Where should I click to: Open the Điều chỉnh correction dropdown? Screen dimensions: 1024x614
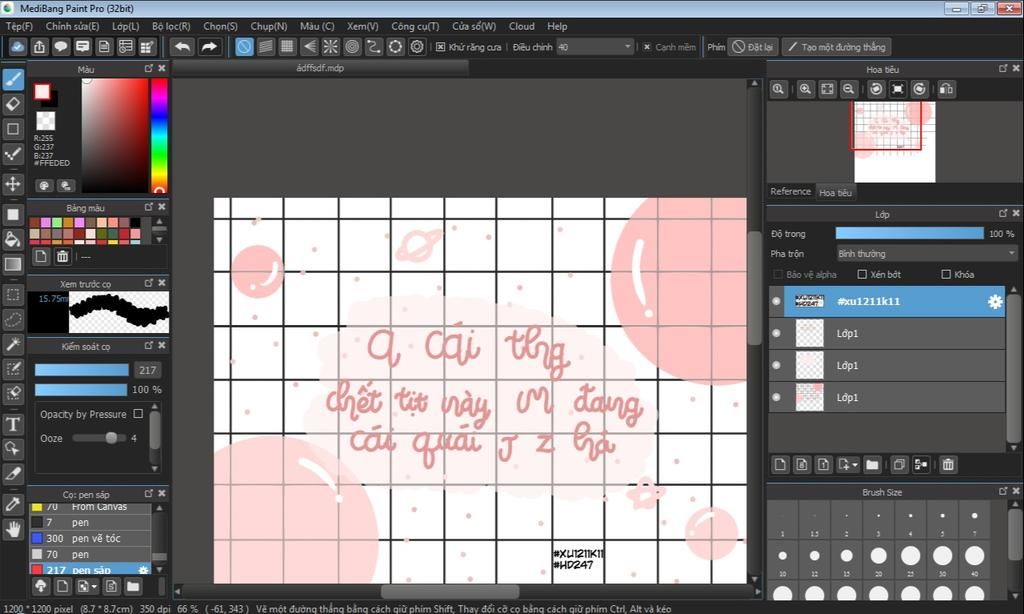click(x=595, y=47)
